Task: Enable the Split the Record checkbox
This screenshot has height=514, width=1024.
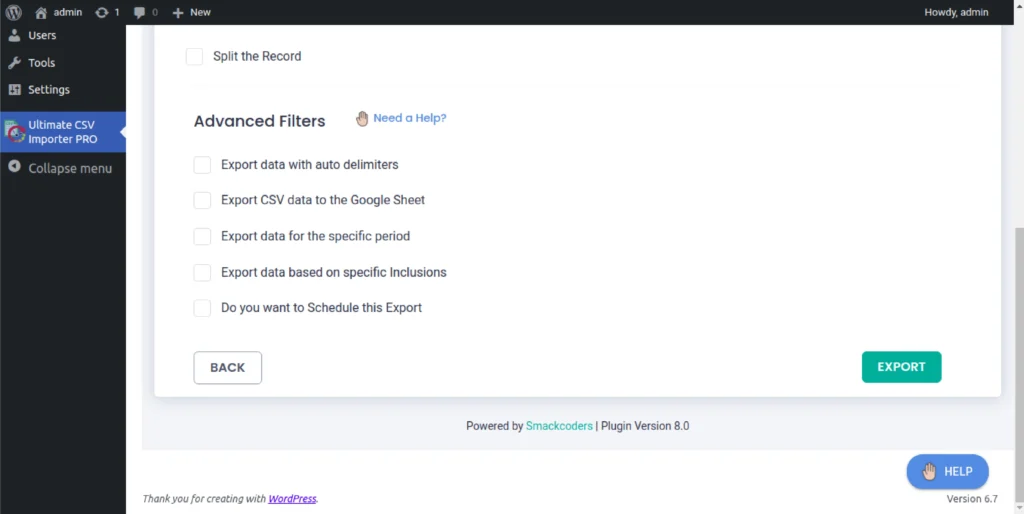Action: click(x=194, y=57)
